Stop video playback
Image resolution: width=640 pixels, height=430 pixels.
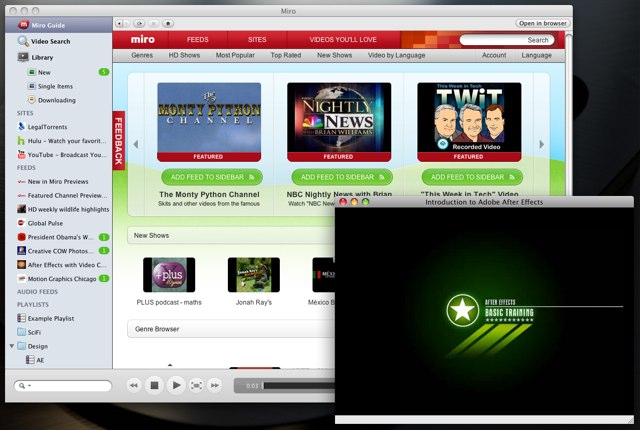click(154, 385)
